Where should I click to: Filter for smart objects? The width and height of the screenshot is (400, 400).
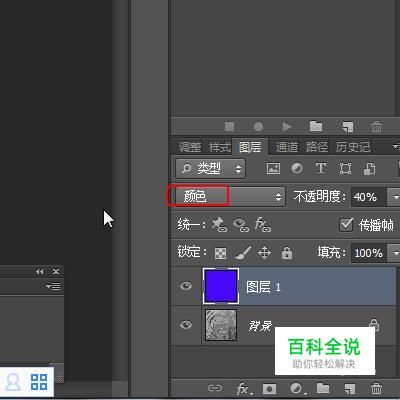(x=369, y=169)
